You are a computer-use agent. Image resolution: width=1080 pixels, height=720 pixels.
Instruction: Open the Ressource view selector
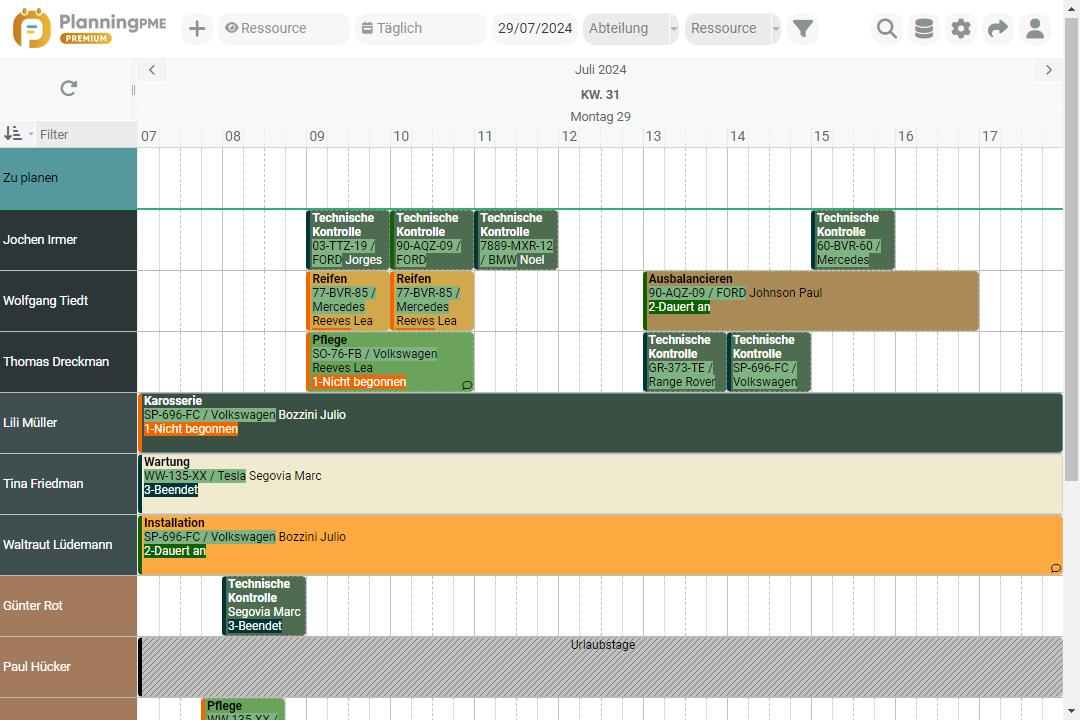[284, 29]
